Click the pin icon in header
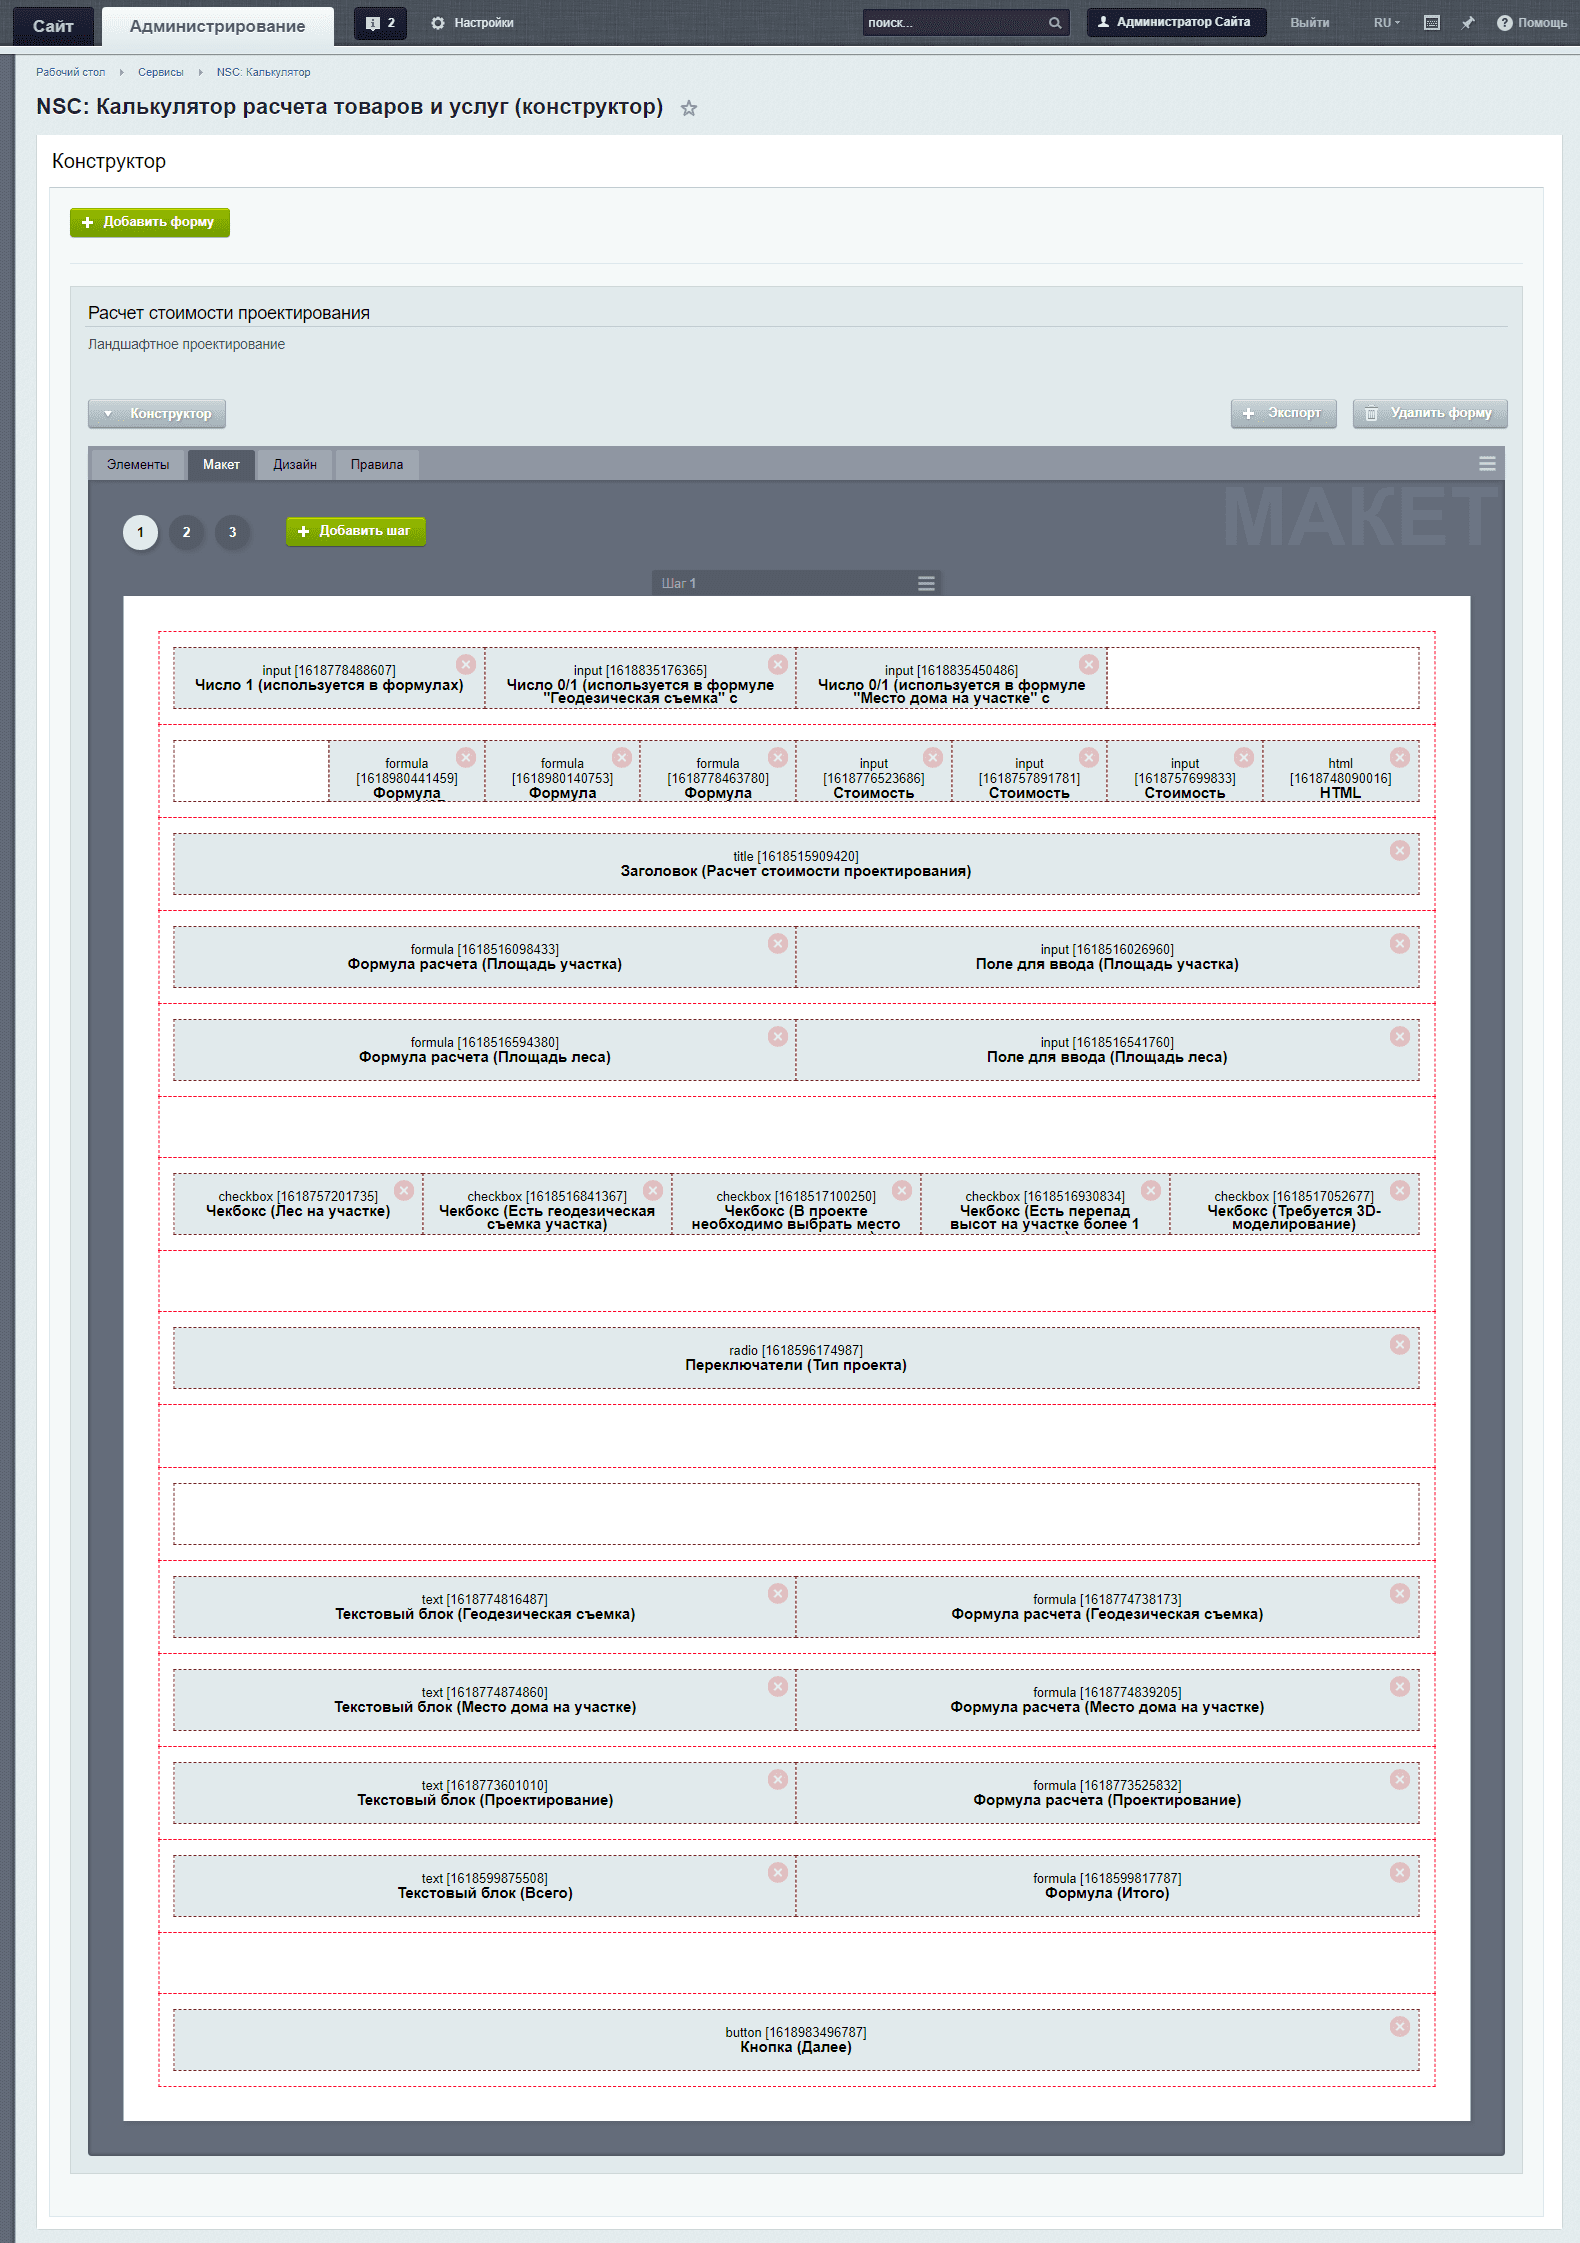 [1467, 23]
